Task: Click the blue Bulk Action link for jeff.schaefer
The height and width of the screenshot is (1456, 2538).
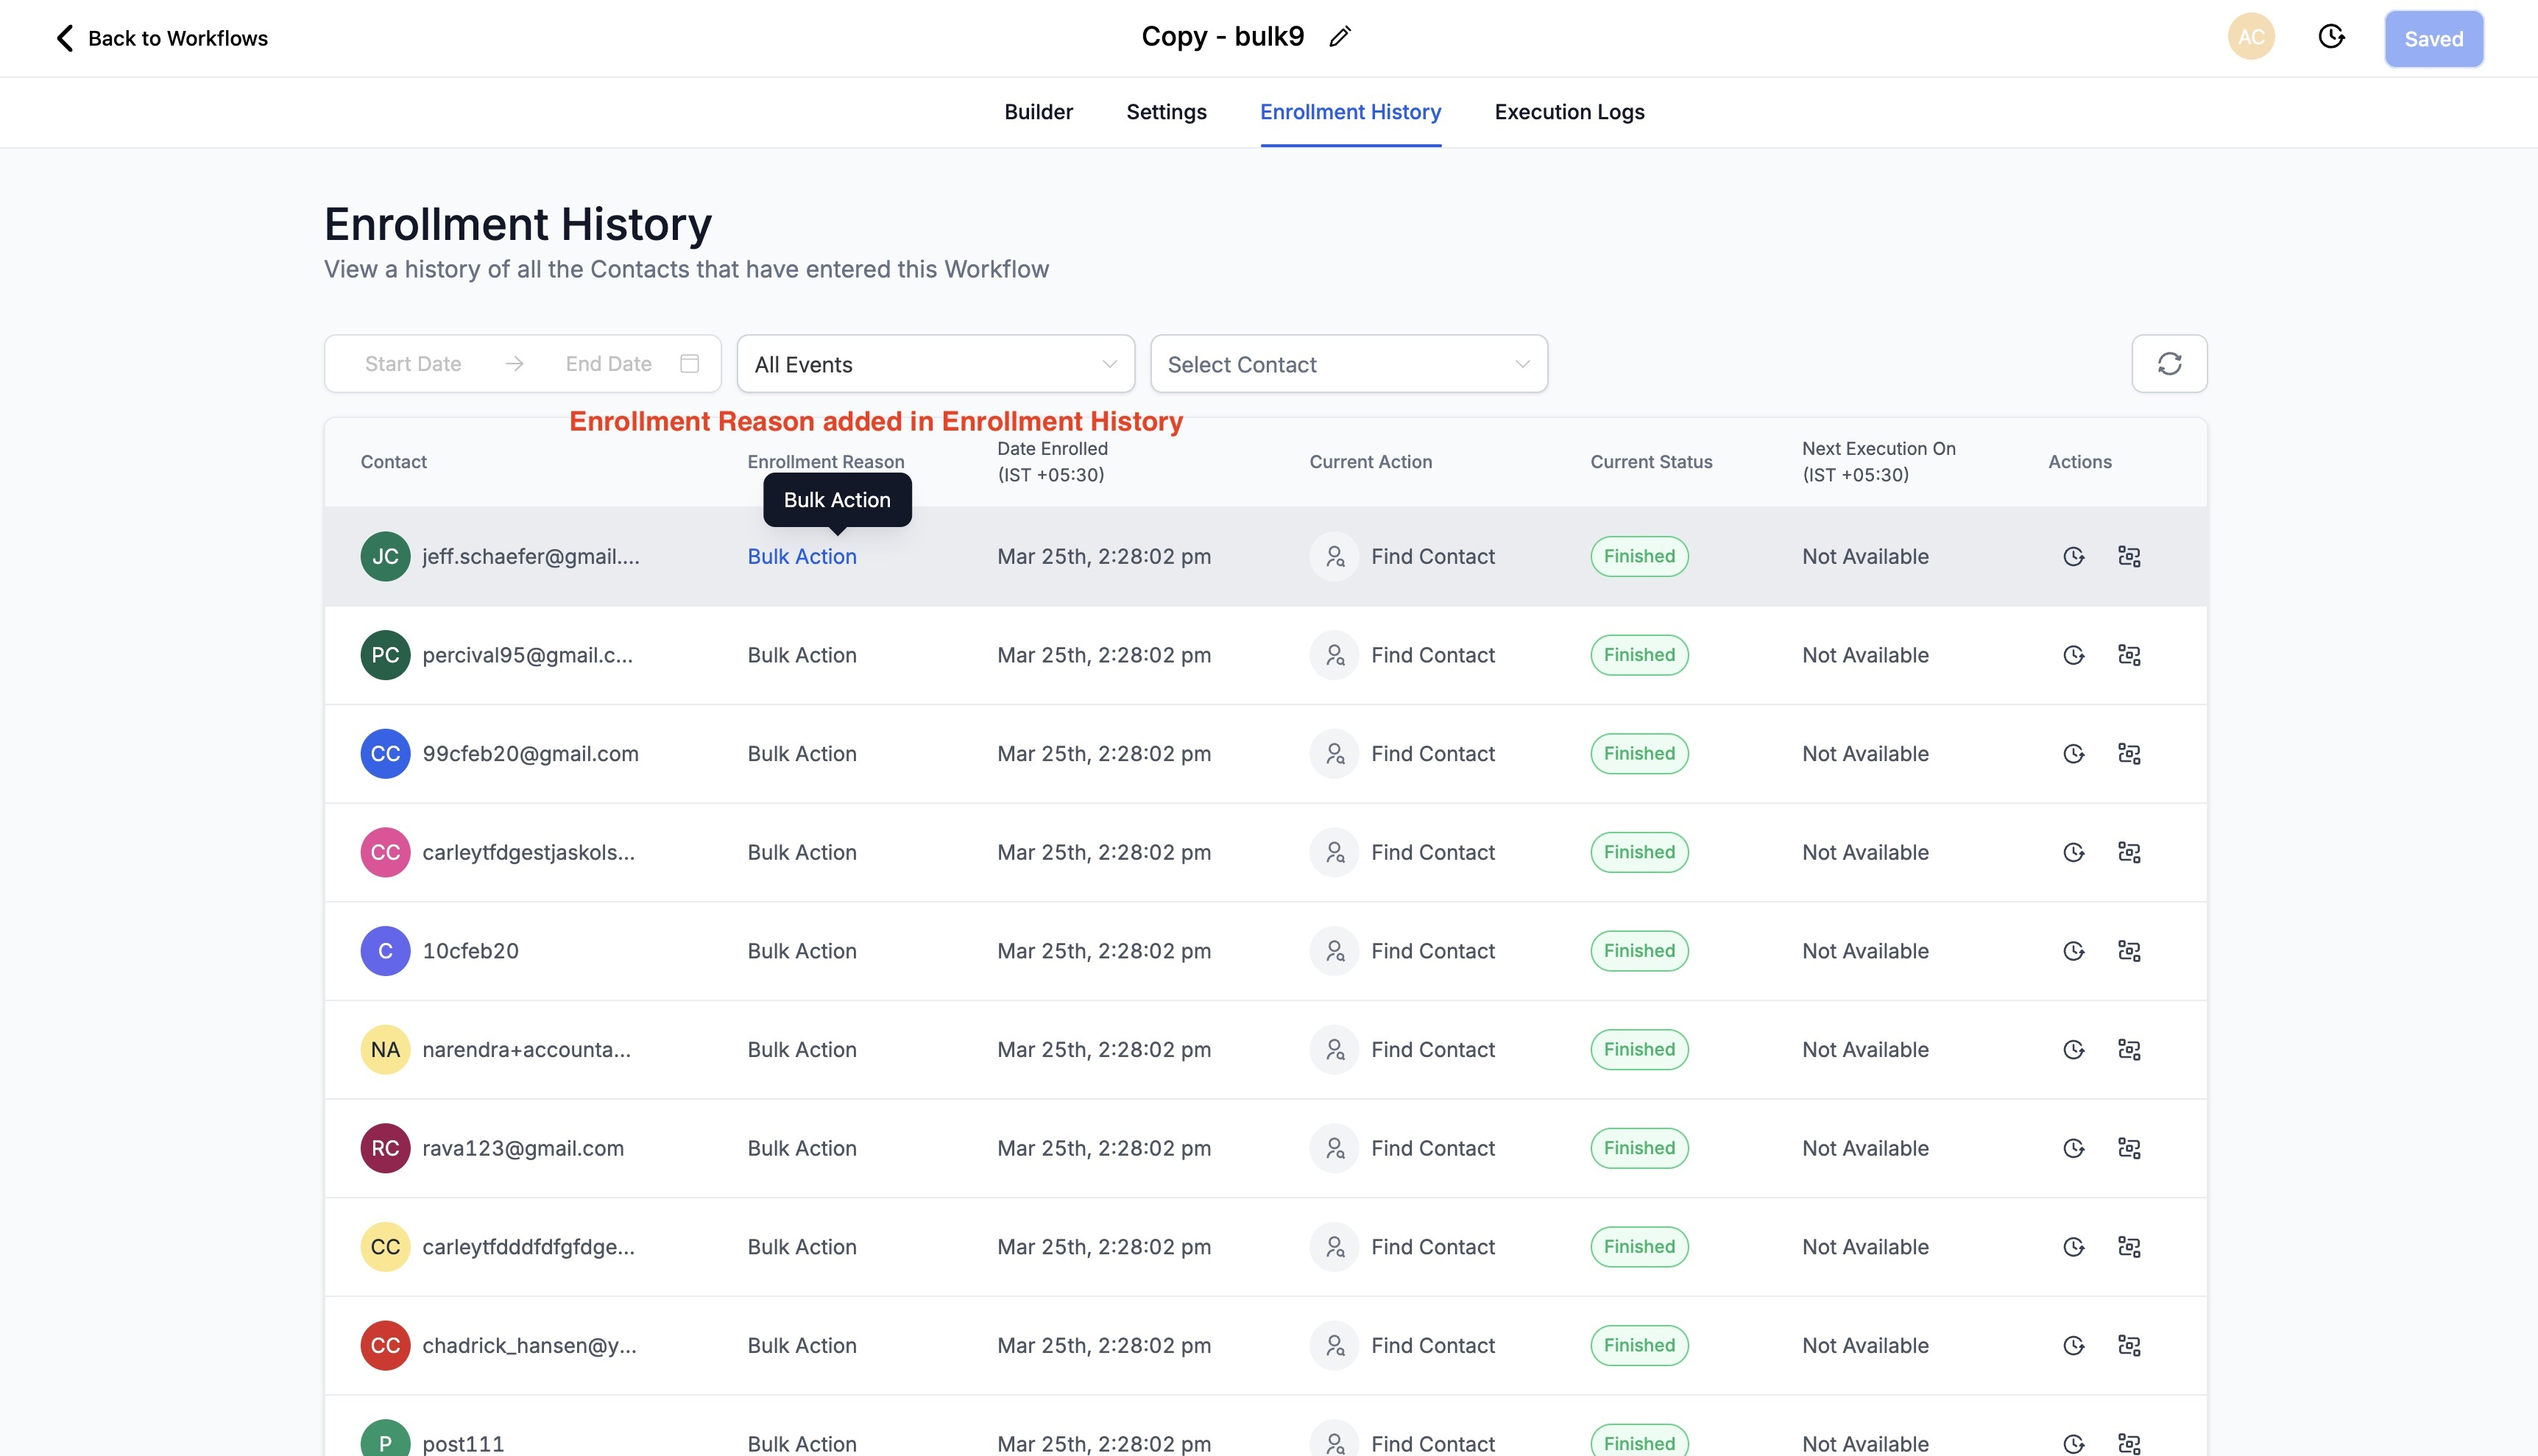Action: [802, 557]
